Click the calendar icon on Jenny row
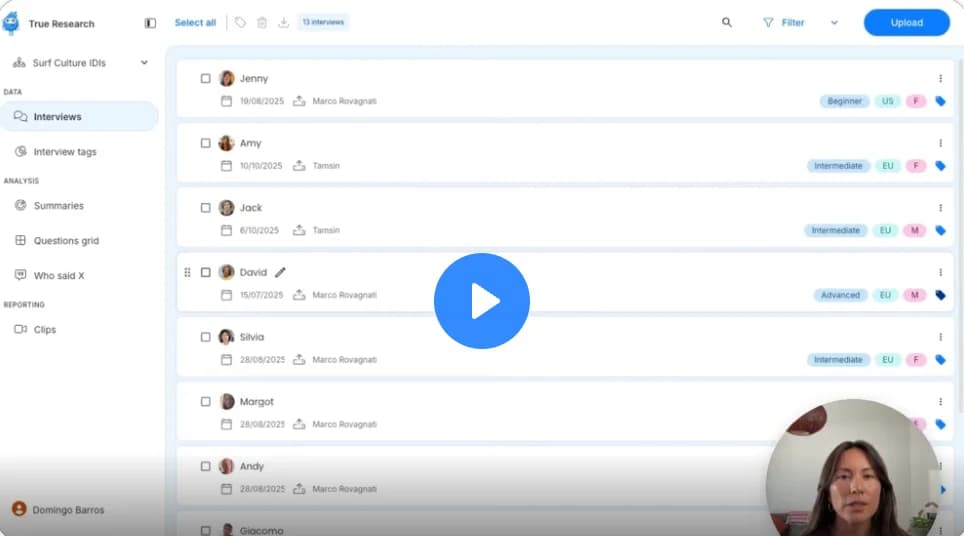 tap(226, 101)
